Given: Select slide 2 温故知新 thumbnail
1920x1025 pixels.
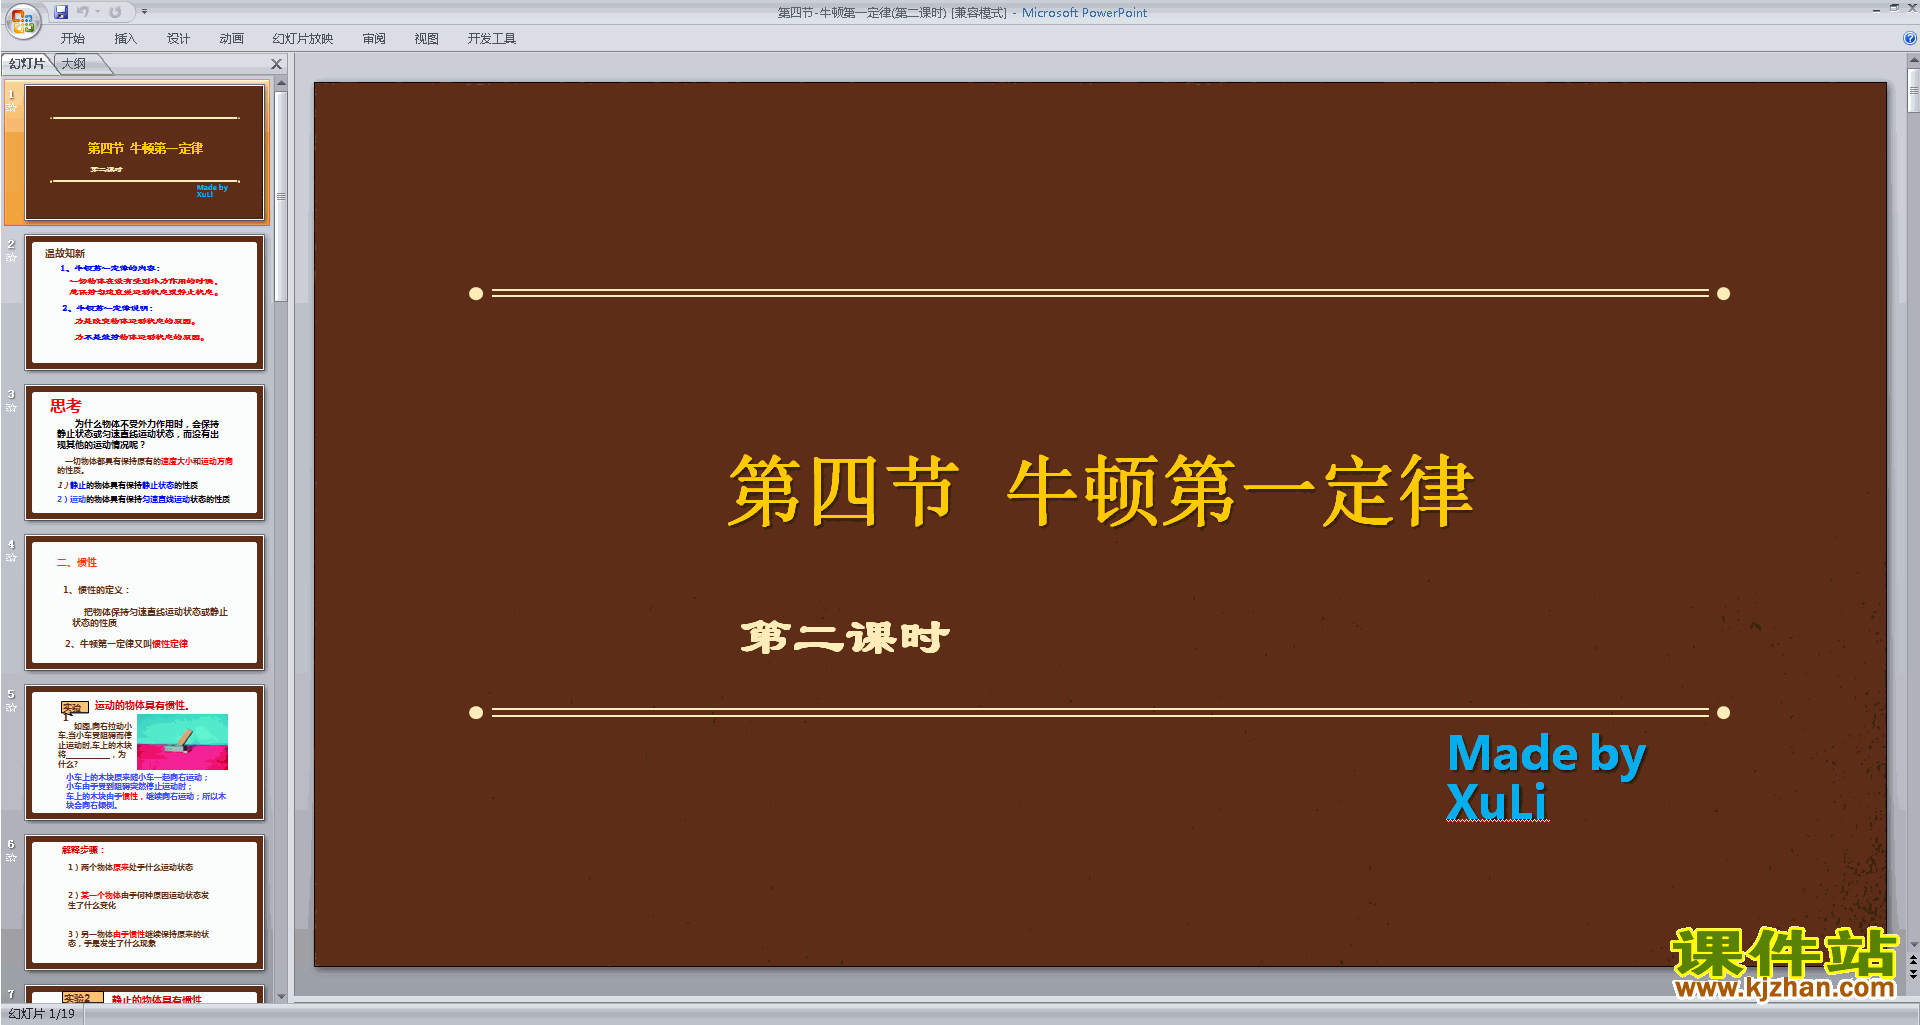Looking at the screenshot, I should (x=145, y=303).
